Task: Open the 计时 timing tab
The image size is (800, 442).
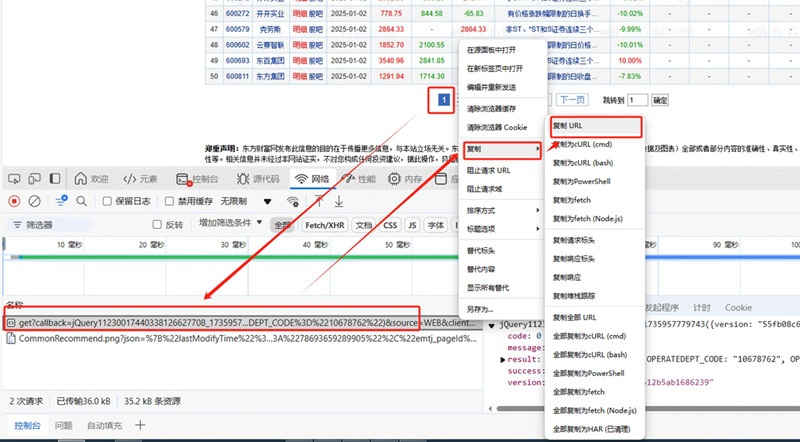Action: coord(702,308)
